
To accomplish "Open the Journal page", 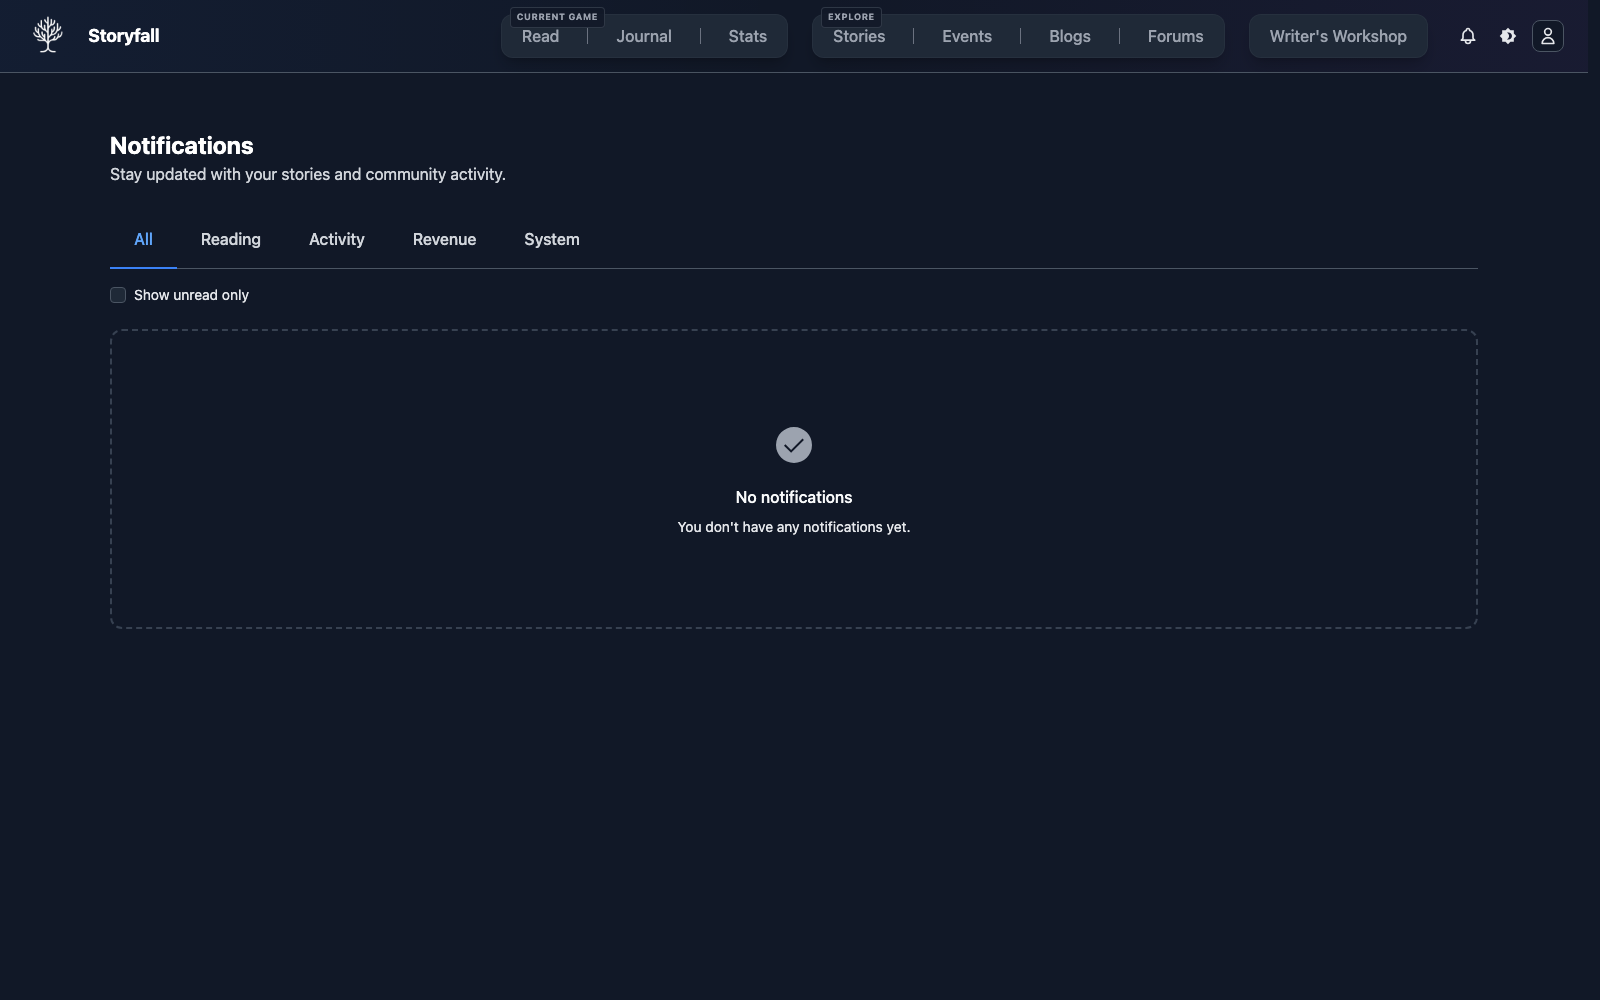I will point(643,36).
